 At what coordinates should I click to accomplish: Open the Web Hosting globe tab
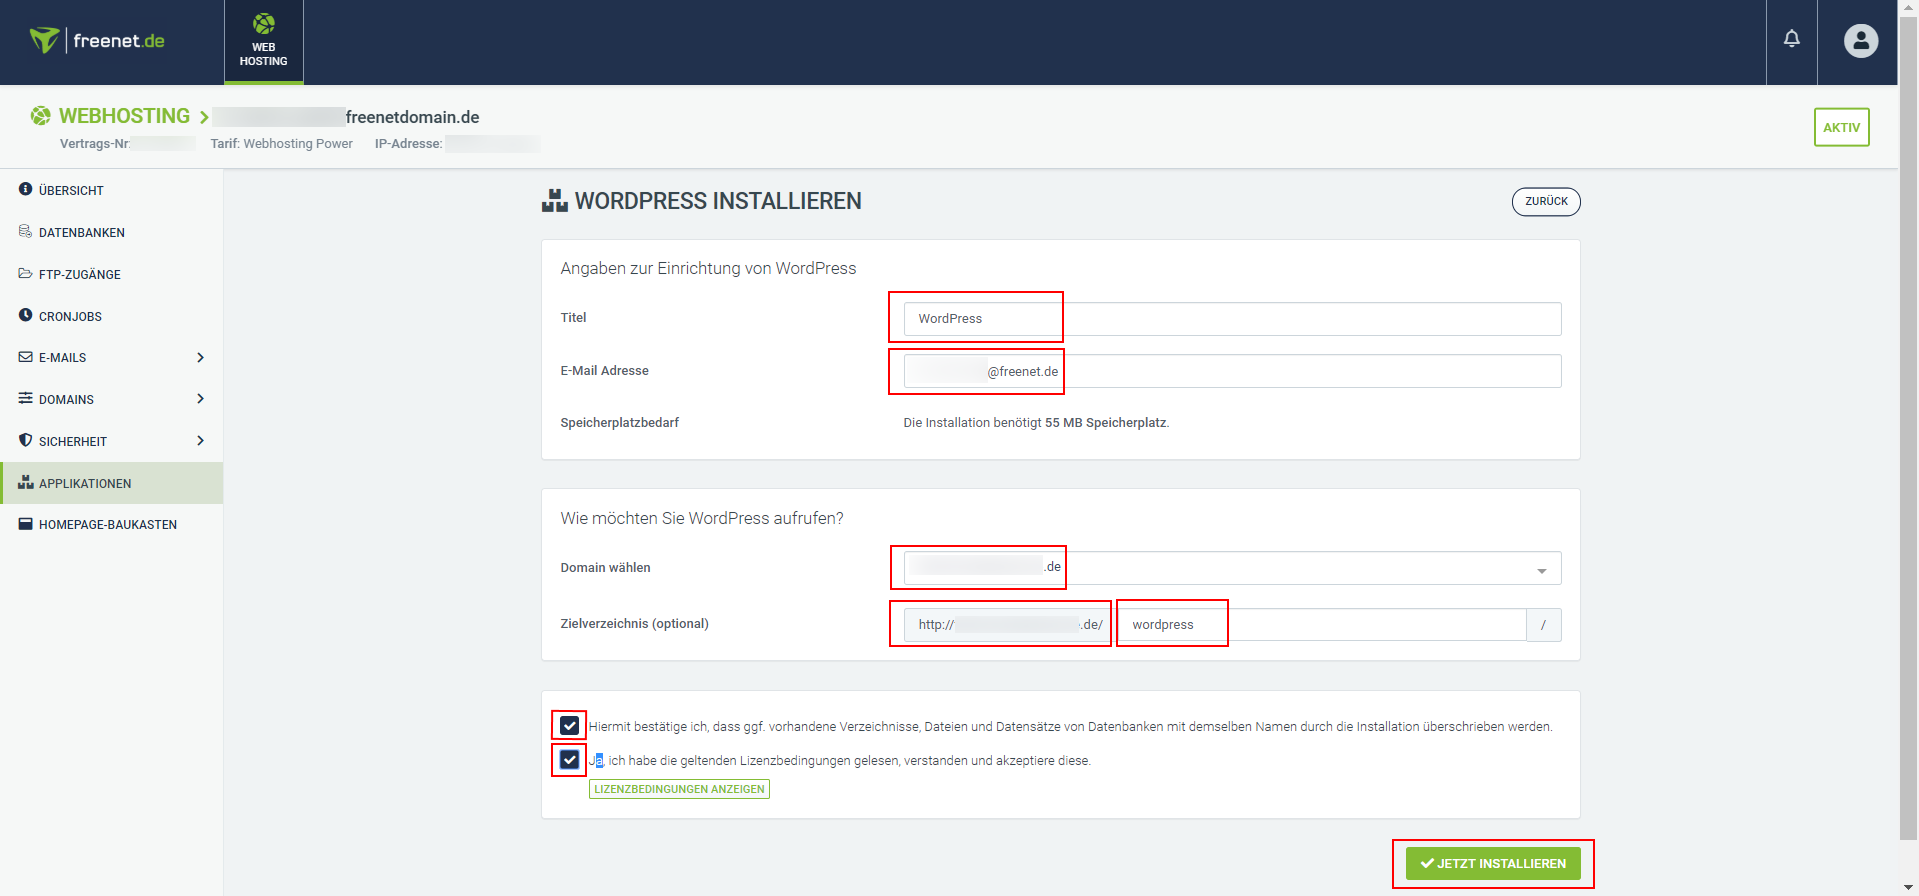click(264, 42)
